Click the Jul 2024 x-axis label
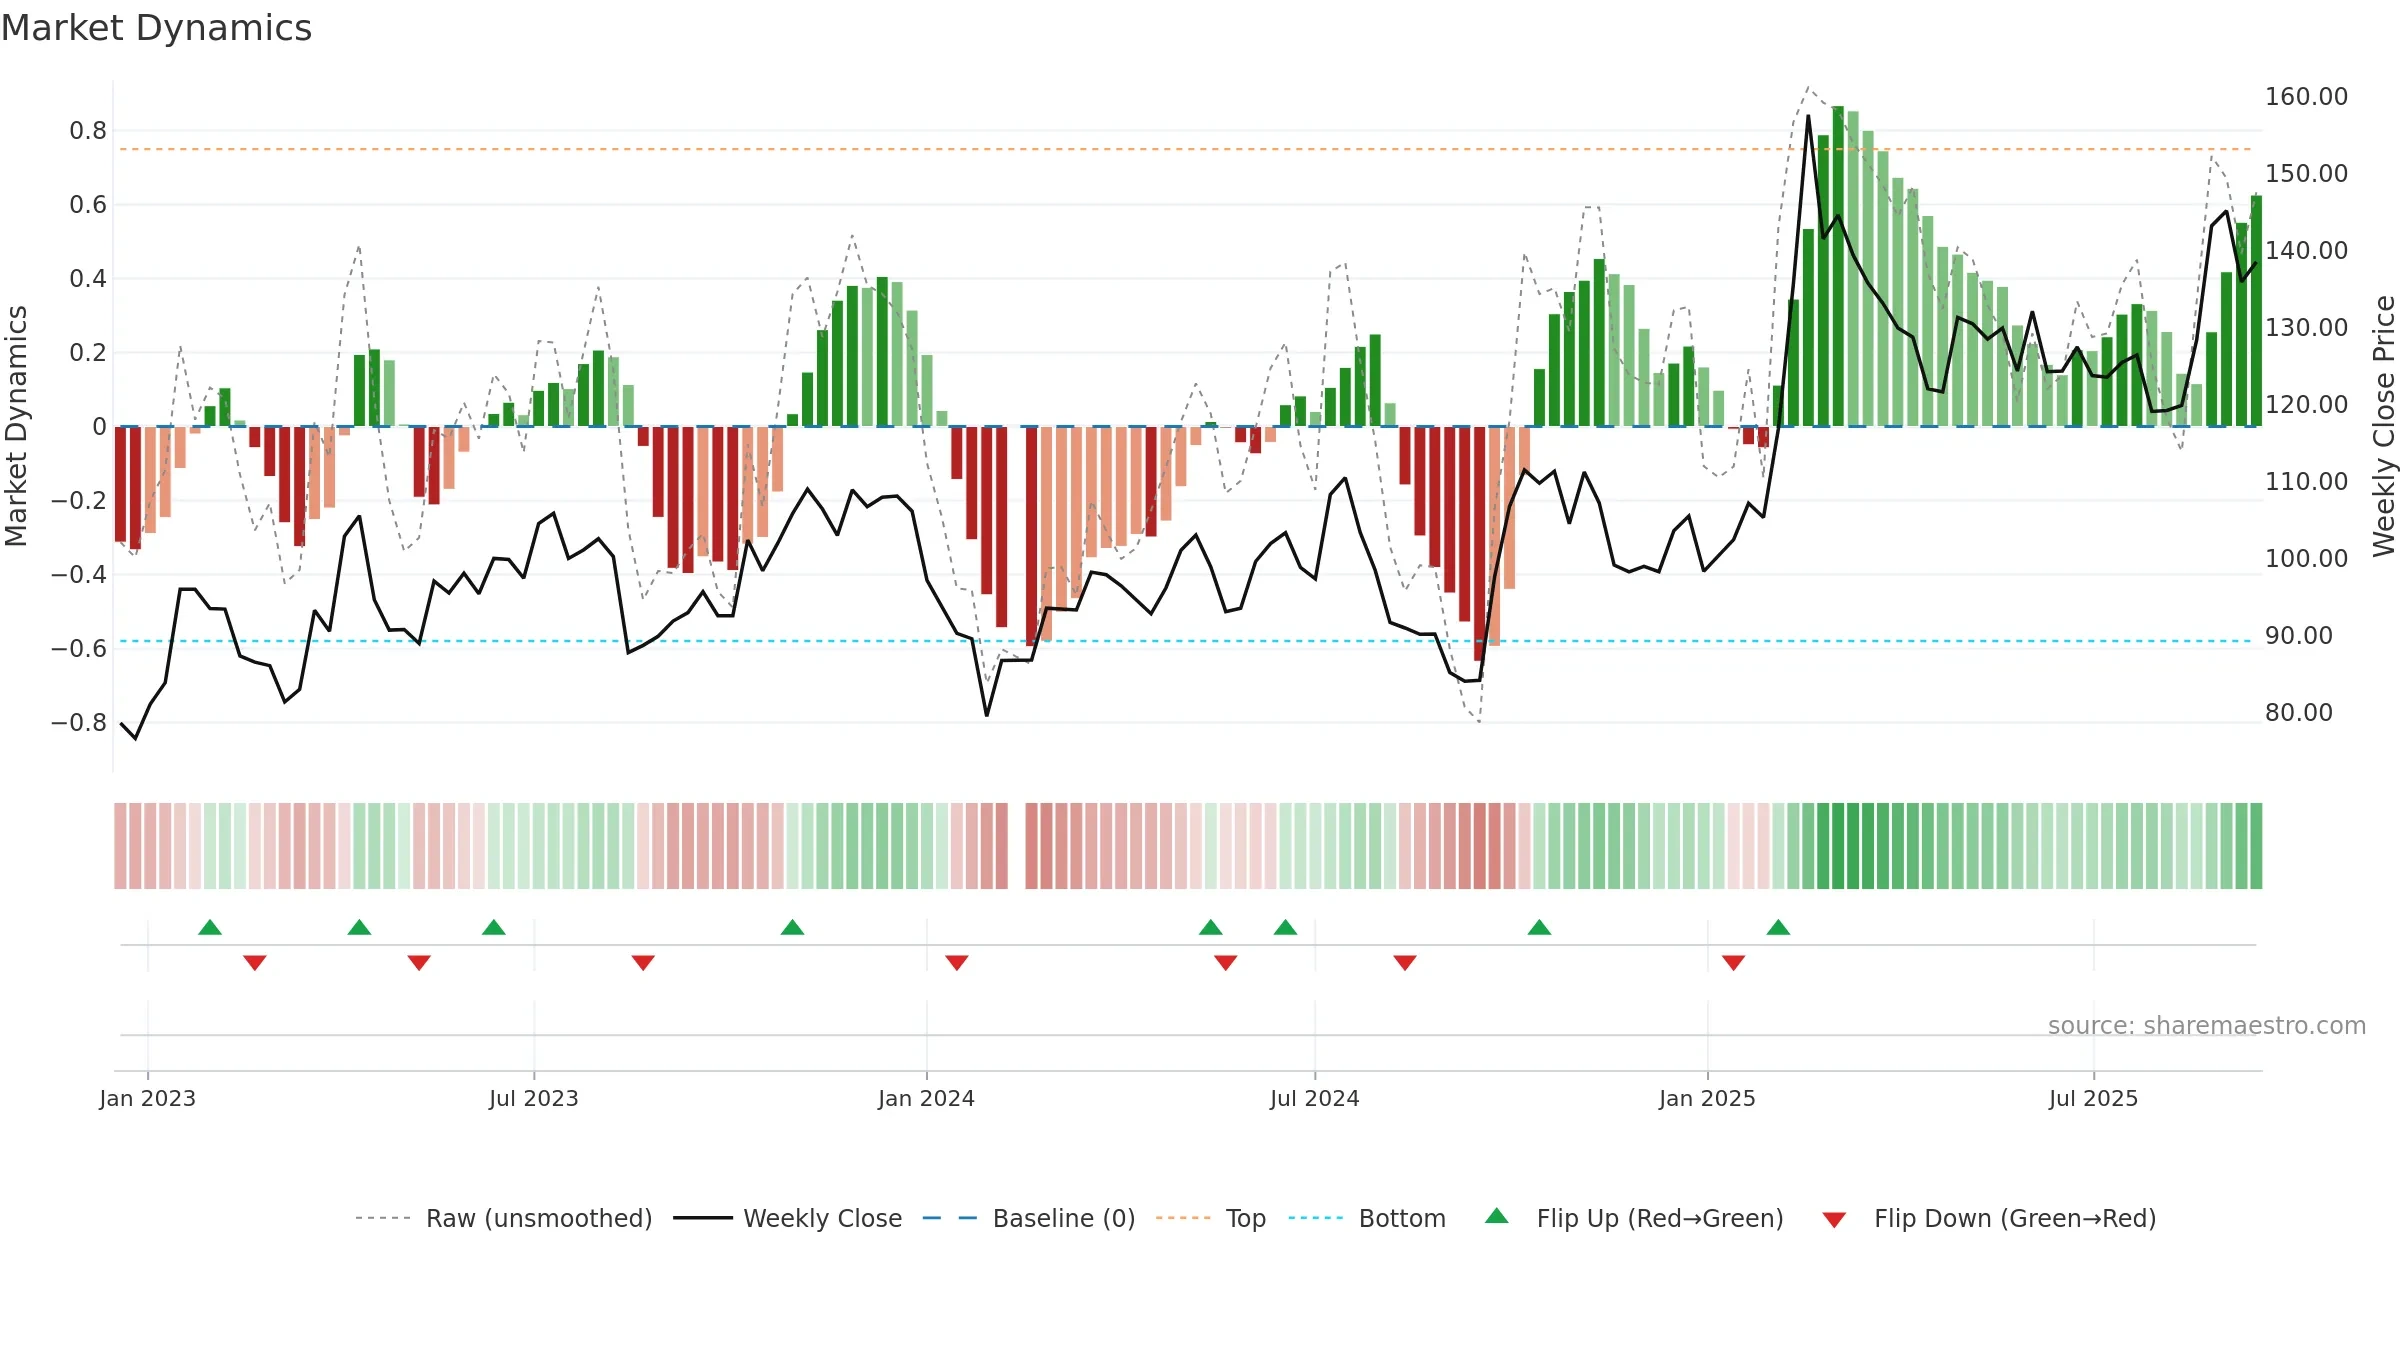This screenshot has height=1350, width=2400. tap(1315, 1098)
